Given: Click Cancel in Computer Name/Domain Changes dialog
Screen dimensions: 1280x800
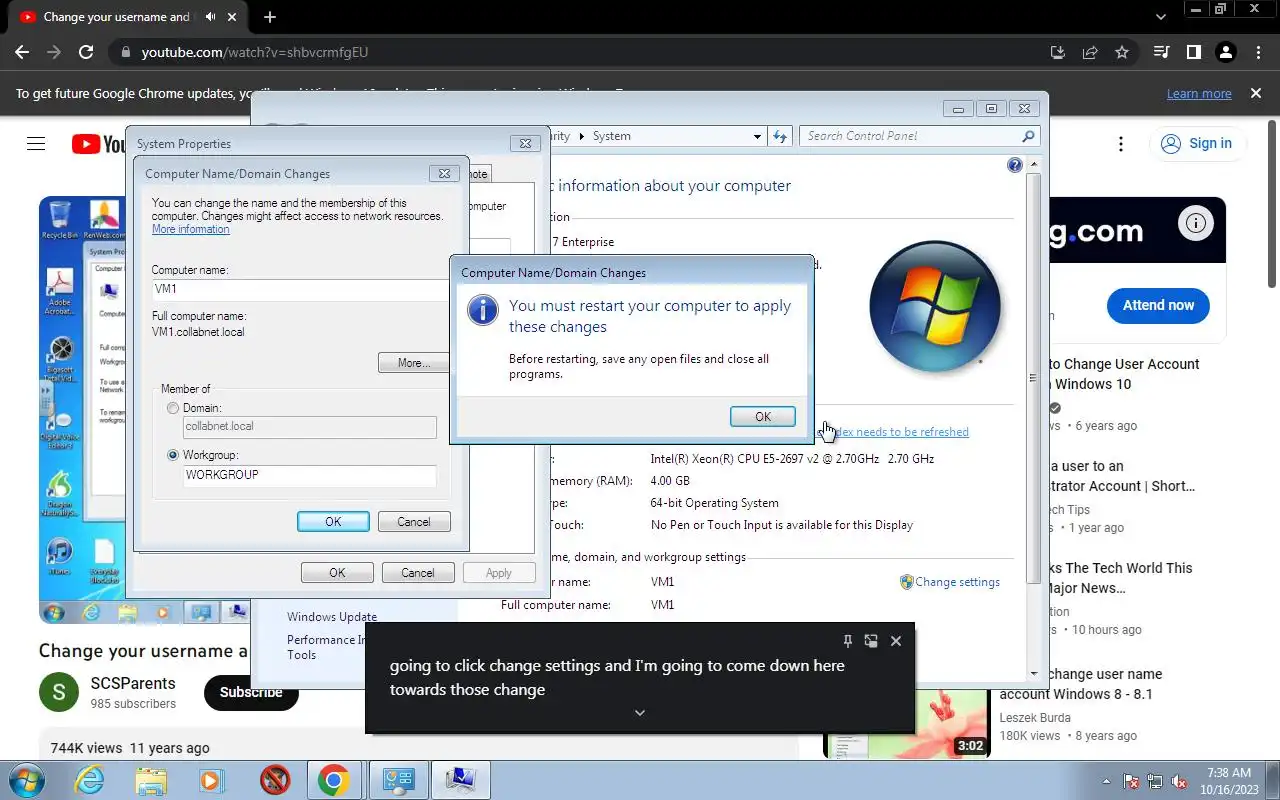Looking at the screenshot, I should (414, 522).
